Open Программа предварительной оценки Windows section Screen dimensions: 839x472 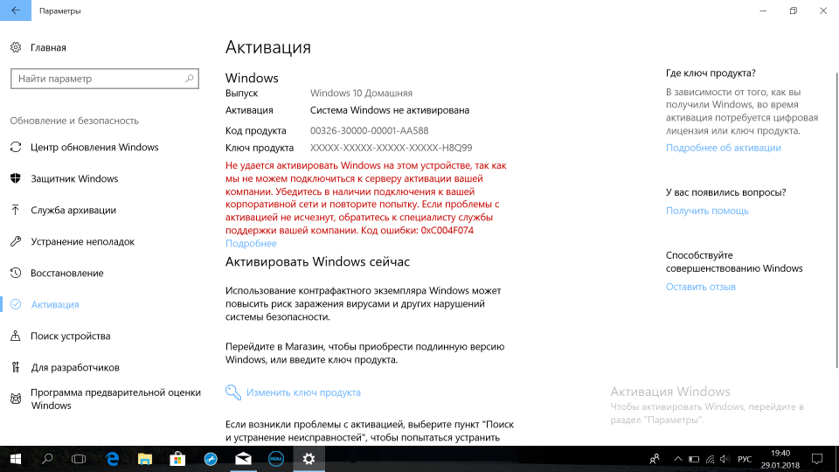click(x=116, y=399)
